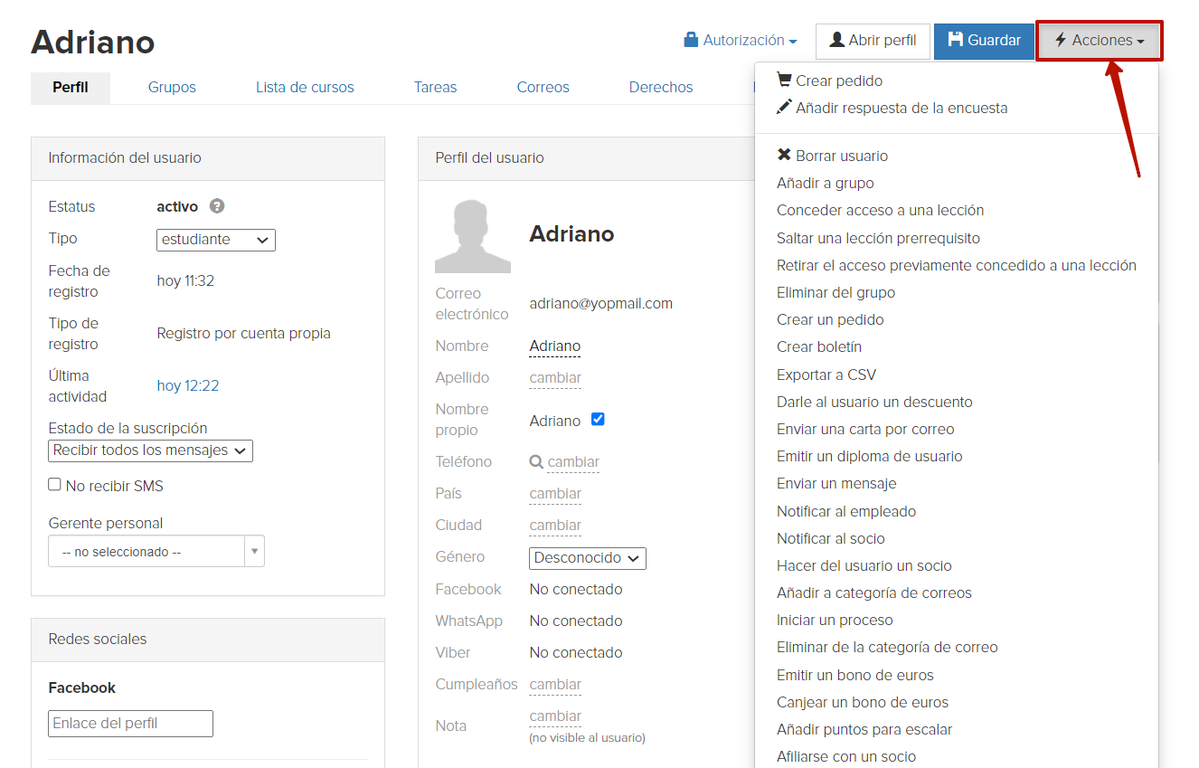The height and width of the screenshot is (768, 1199).
Task: Select Notificar al empleado
Action: pyautogui.click(x=846, y=512)
